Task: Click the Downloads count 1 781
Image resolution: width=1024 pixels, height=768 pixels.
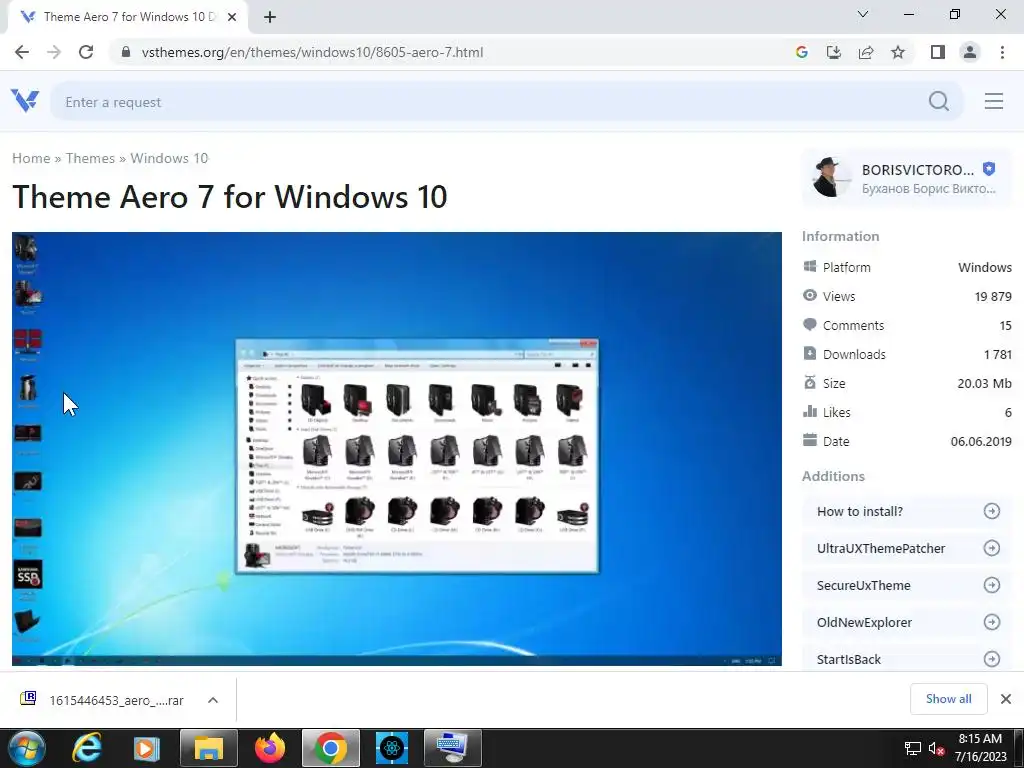Action: [997, 355]
